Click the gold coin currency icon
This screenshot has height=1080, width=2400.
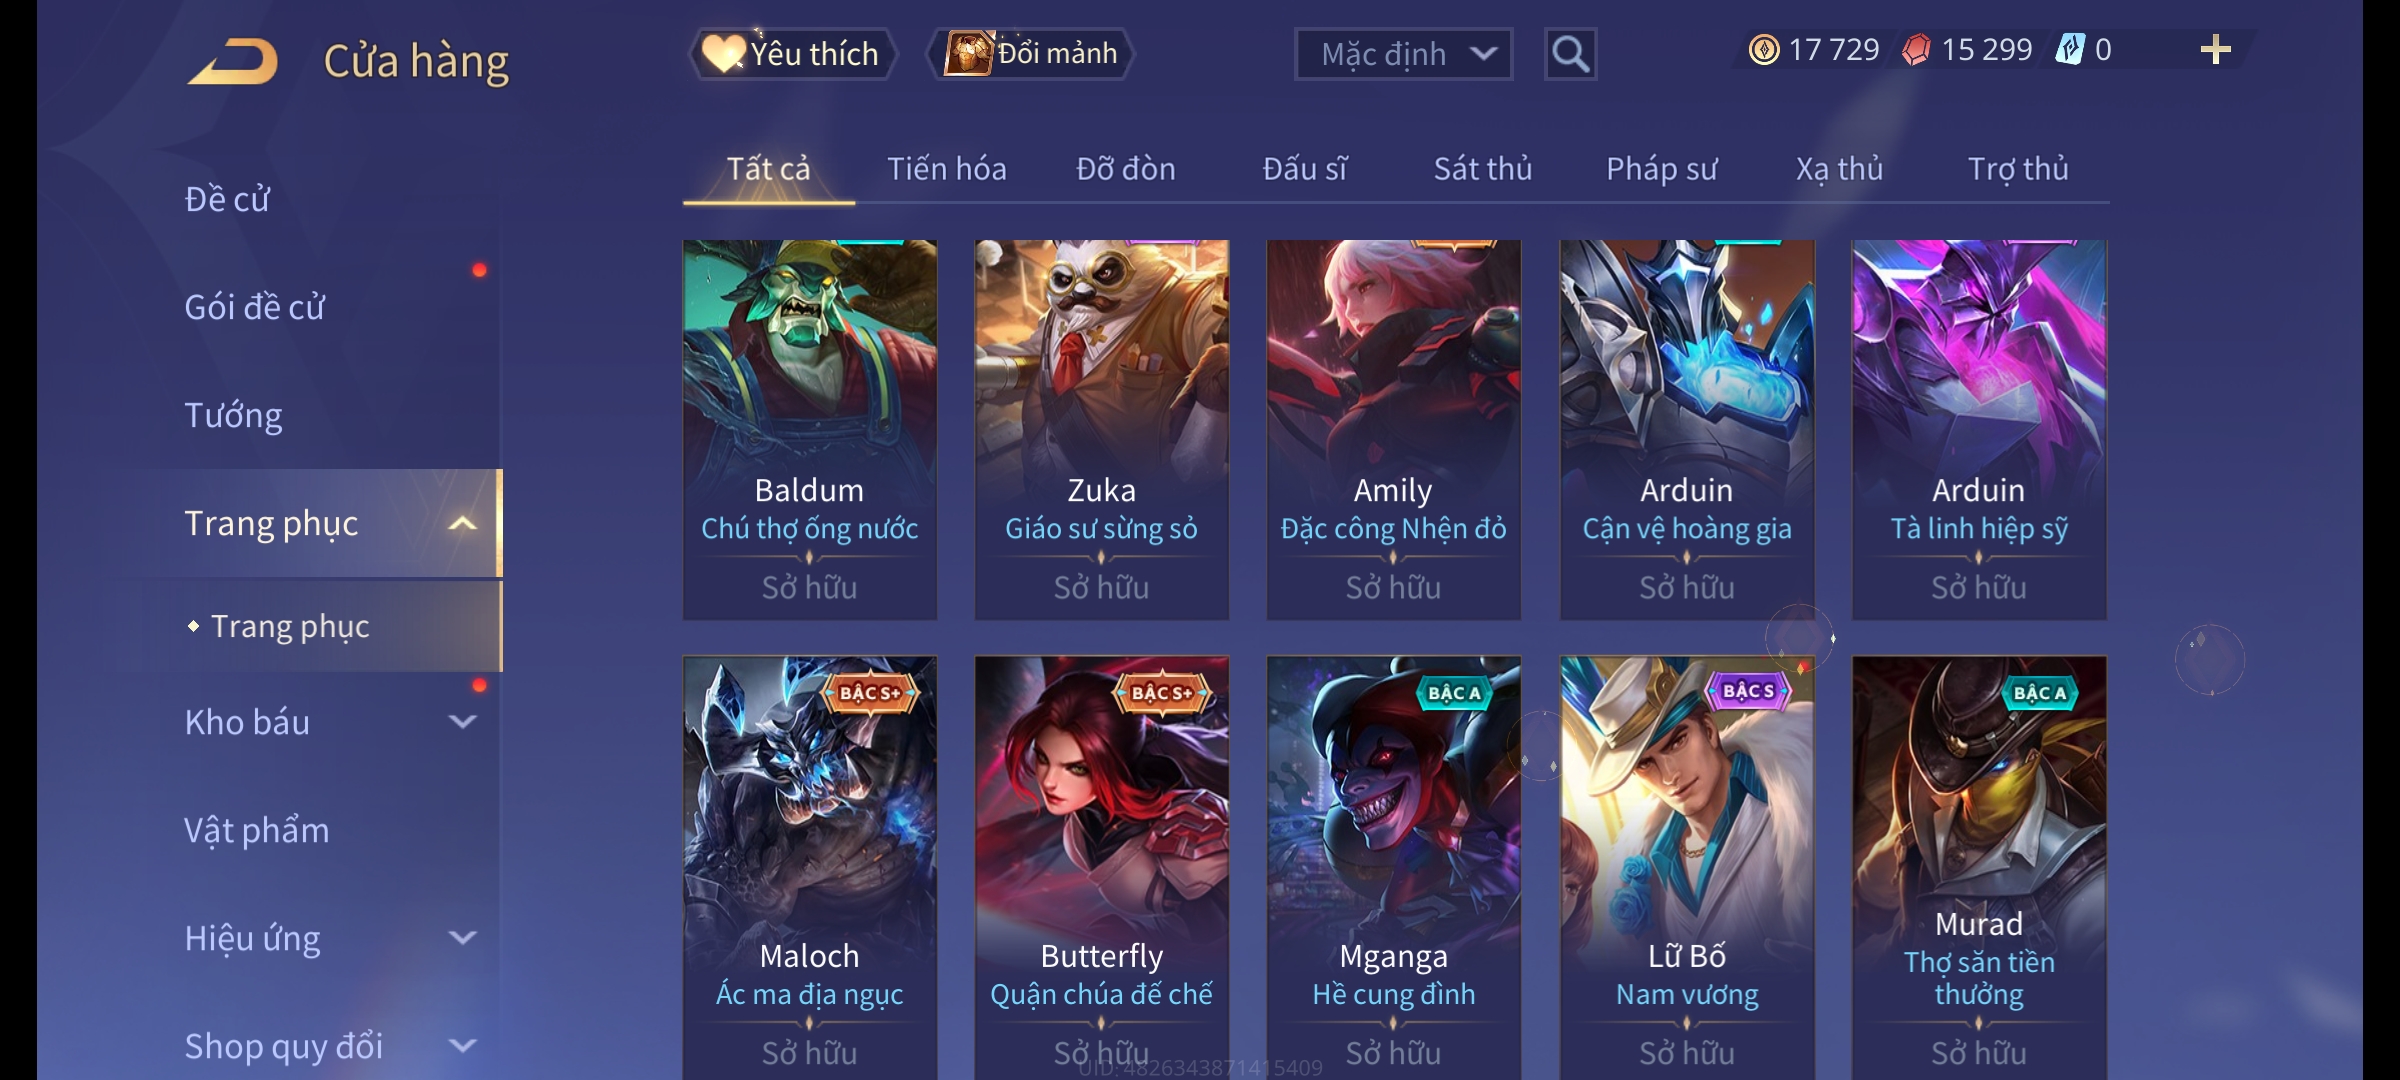pos(1764,50)
